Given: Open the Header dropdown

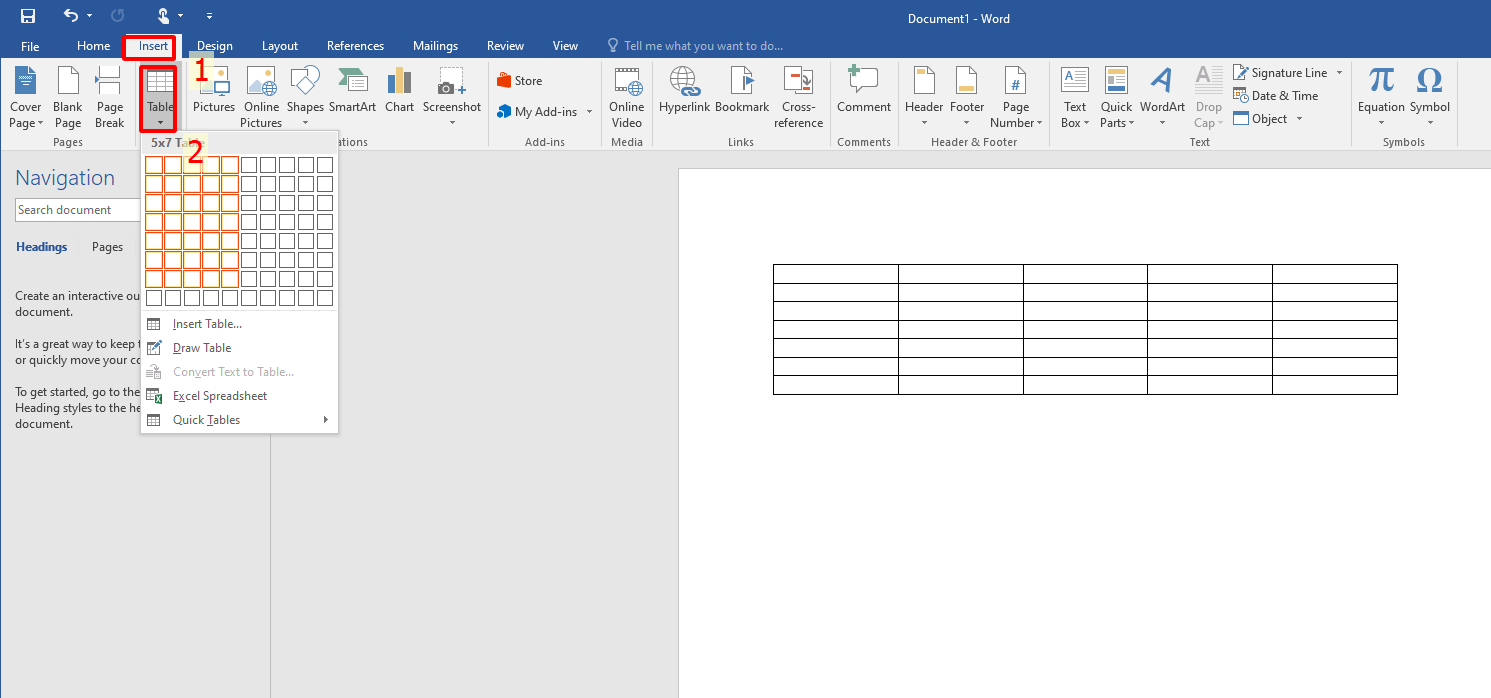Looking at the screenshot, I should 924,97.
